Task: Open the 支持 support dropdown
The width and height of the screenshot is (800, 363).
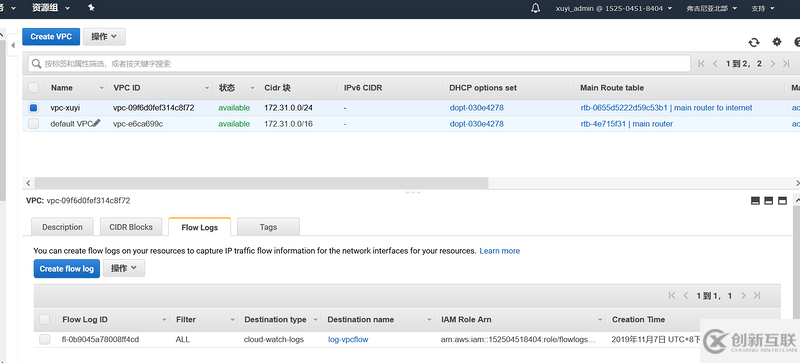Action: tap(763, 9)
